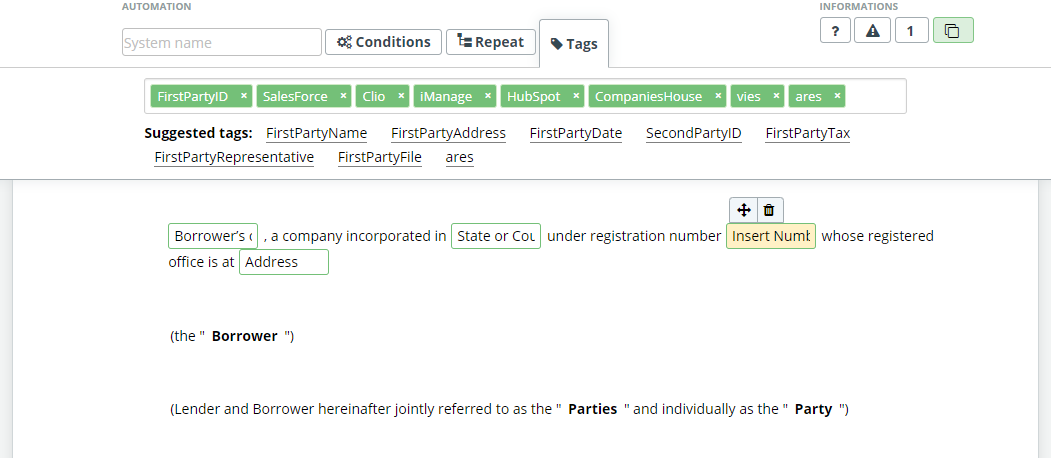Click the trash delete icon above field
Screen dimensions: 1051x458
[769, 210]
